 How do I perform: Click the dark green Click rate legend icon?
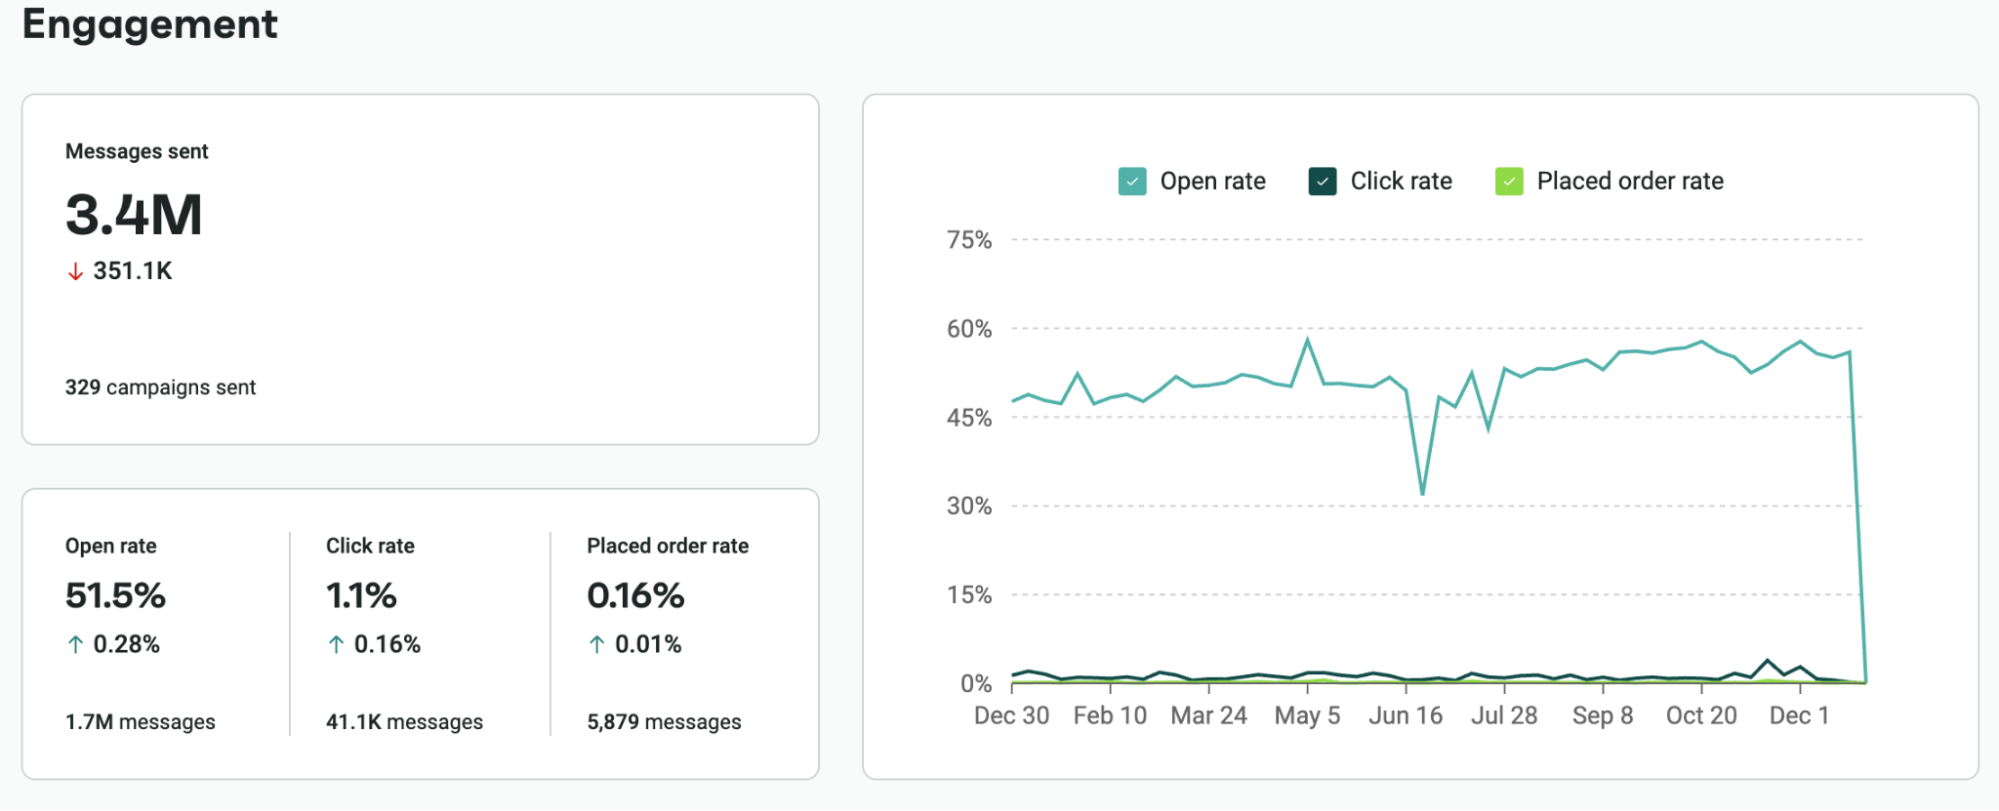[x=1321, y=181]
